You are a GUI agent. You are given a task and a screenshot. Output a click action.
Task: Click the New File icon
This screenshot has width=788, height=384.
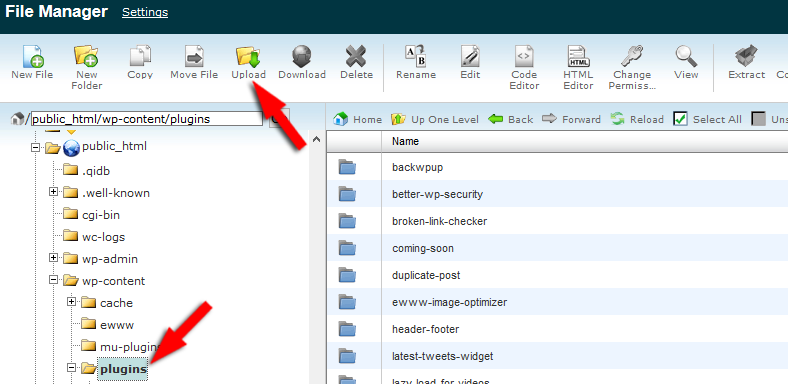(32, 56)
